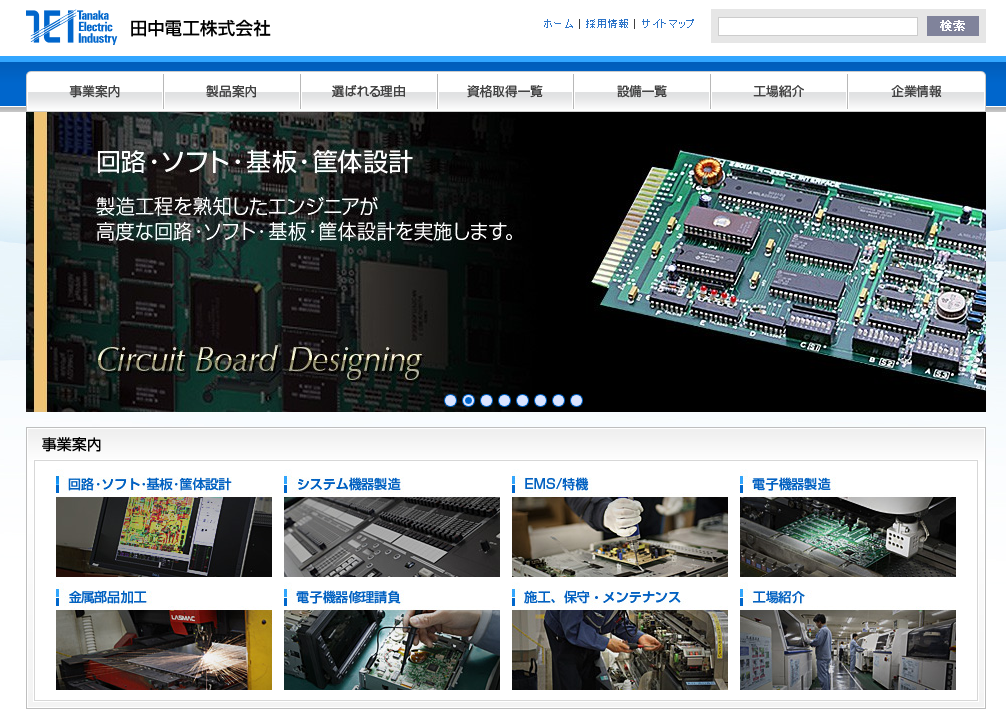The image size is (1006, 716).
Task: Open the 企業情報 navigation item
Action: tap(914, 90)
